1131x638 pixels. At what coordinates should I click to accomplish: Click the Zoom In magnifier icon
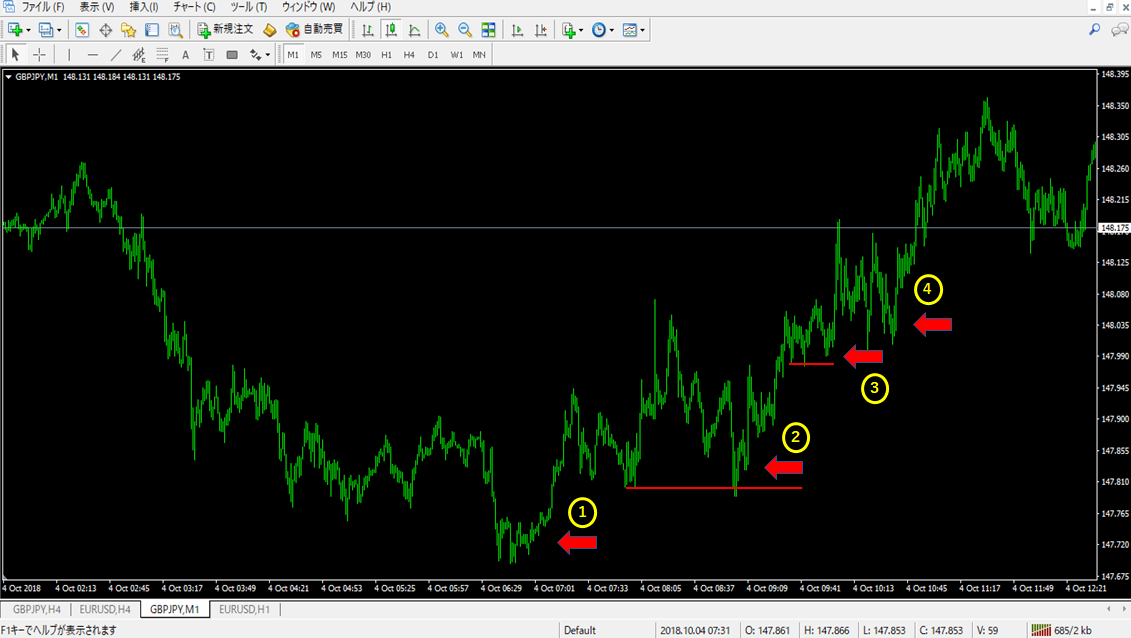pos(441,30)
